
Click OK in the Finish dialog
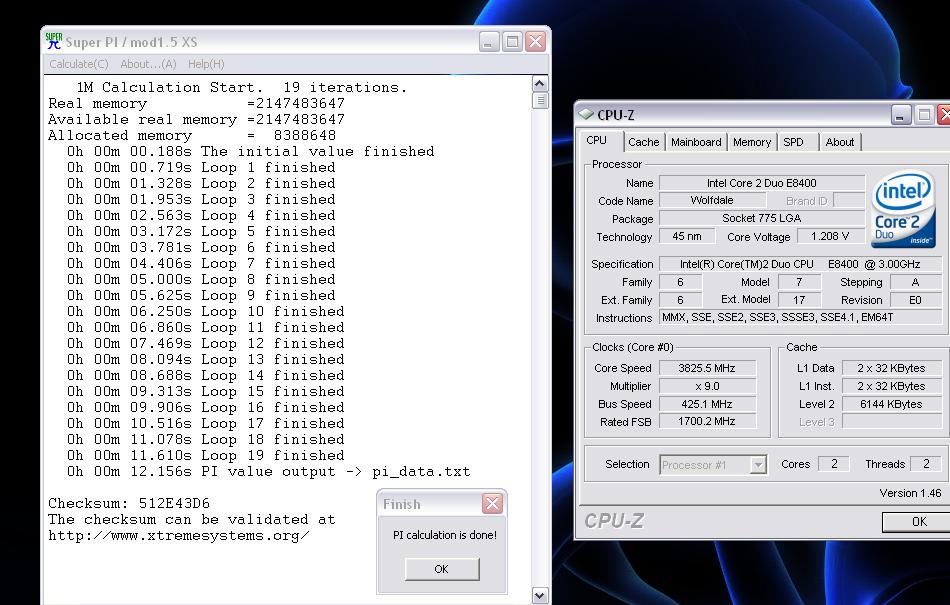(x=442, y=569)
